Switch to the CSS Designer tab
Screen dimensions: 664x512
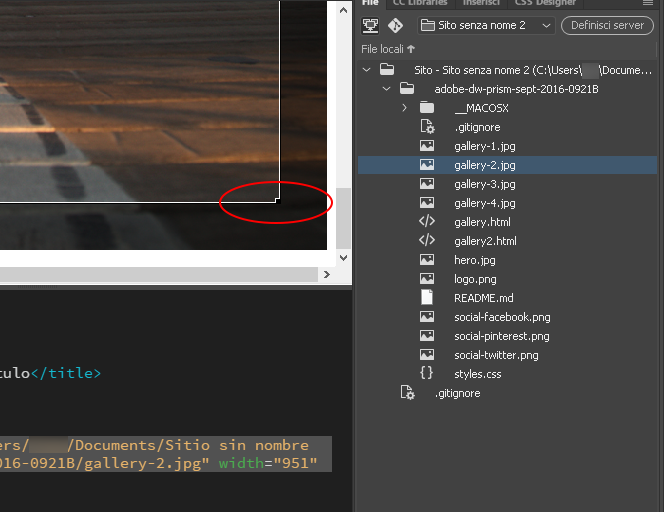[546, 3]
